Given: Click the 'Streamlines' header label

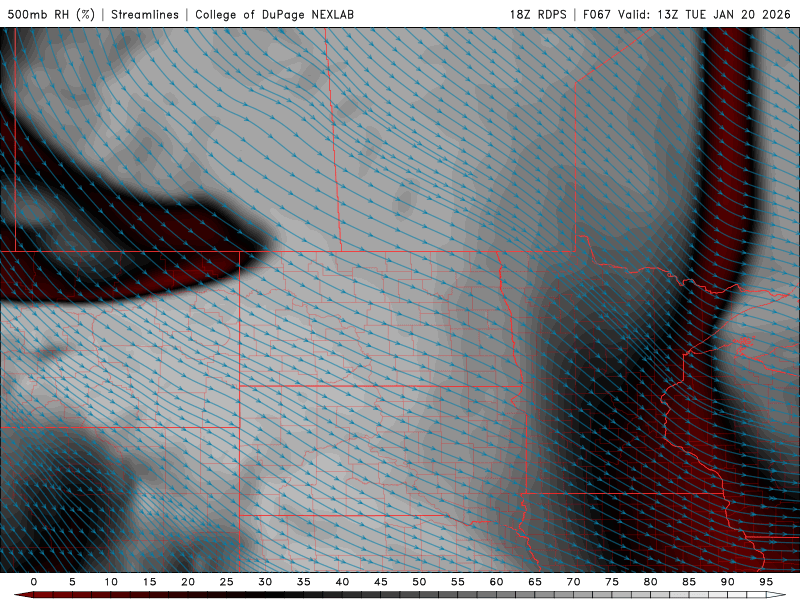Looking at the screenshot, I should [x=145, y=14].
